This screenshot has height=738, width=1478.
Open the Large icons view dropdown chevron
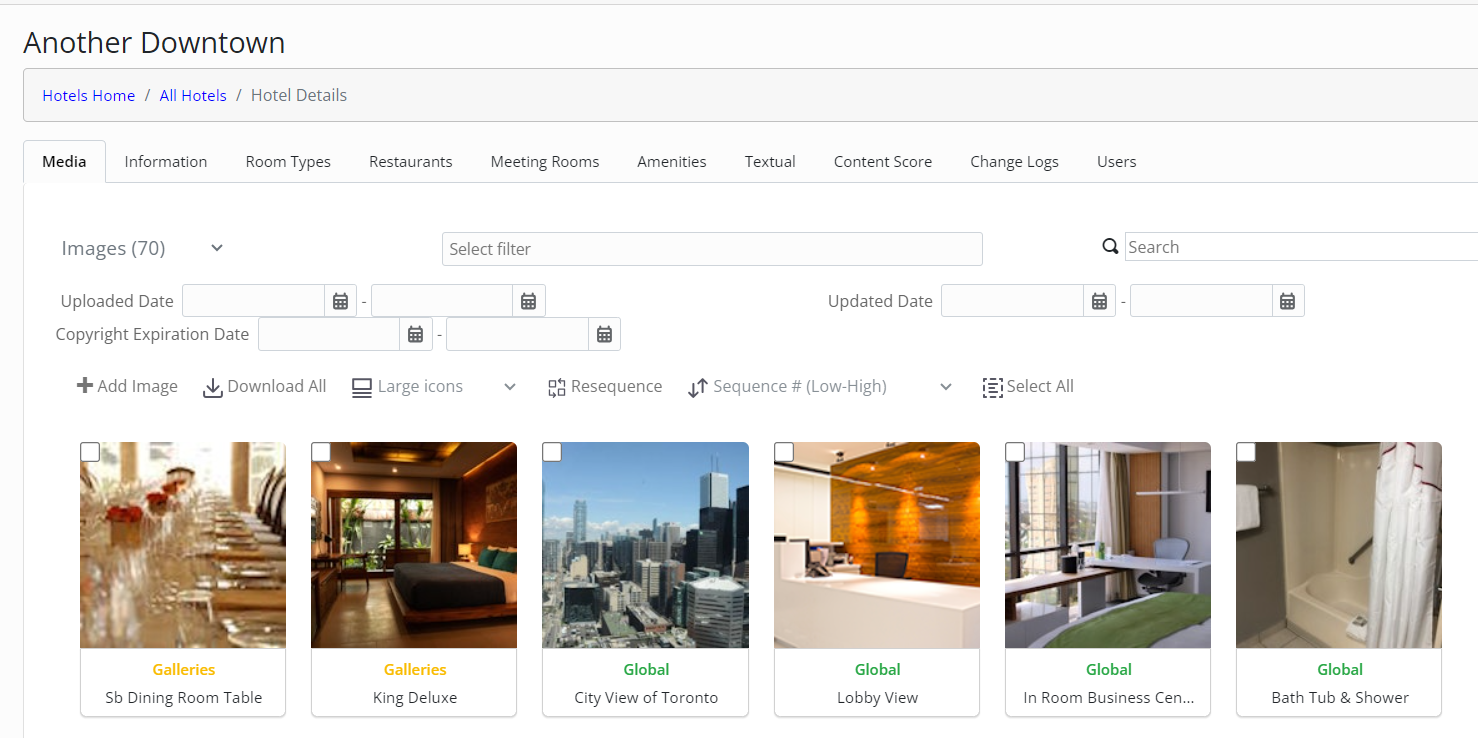[510, 387]
